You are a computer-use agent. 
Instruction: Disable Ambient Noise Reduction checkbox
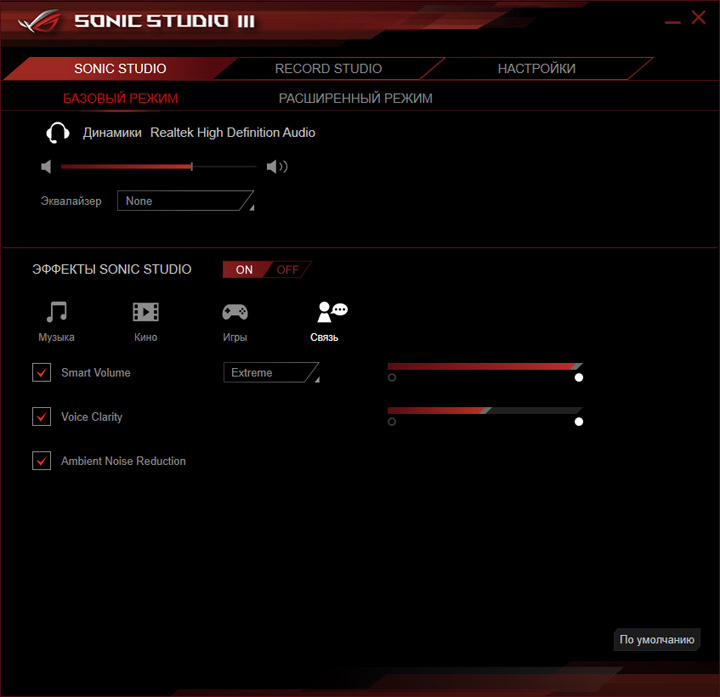click(41, 461)
